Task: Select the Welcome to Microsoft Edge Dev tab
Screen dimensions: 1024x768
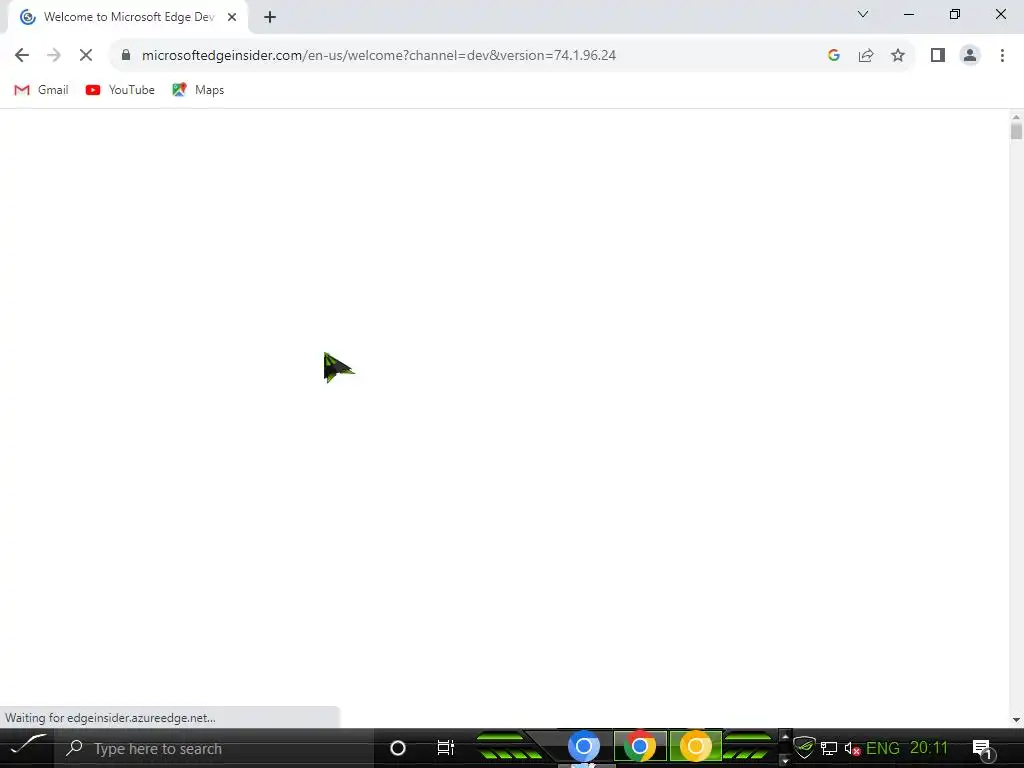Action: point(128,17)
